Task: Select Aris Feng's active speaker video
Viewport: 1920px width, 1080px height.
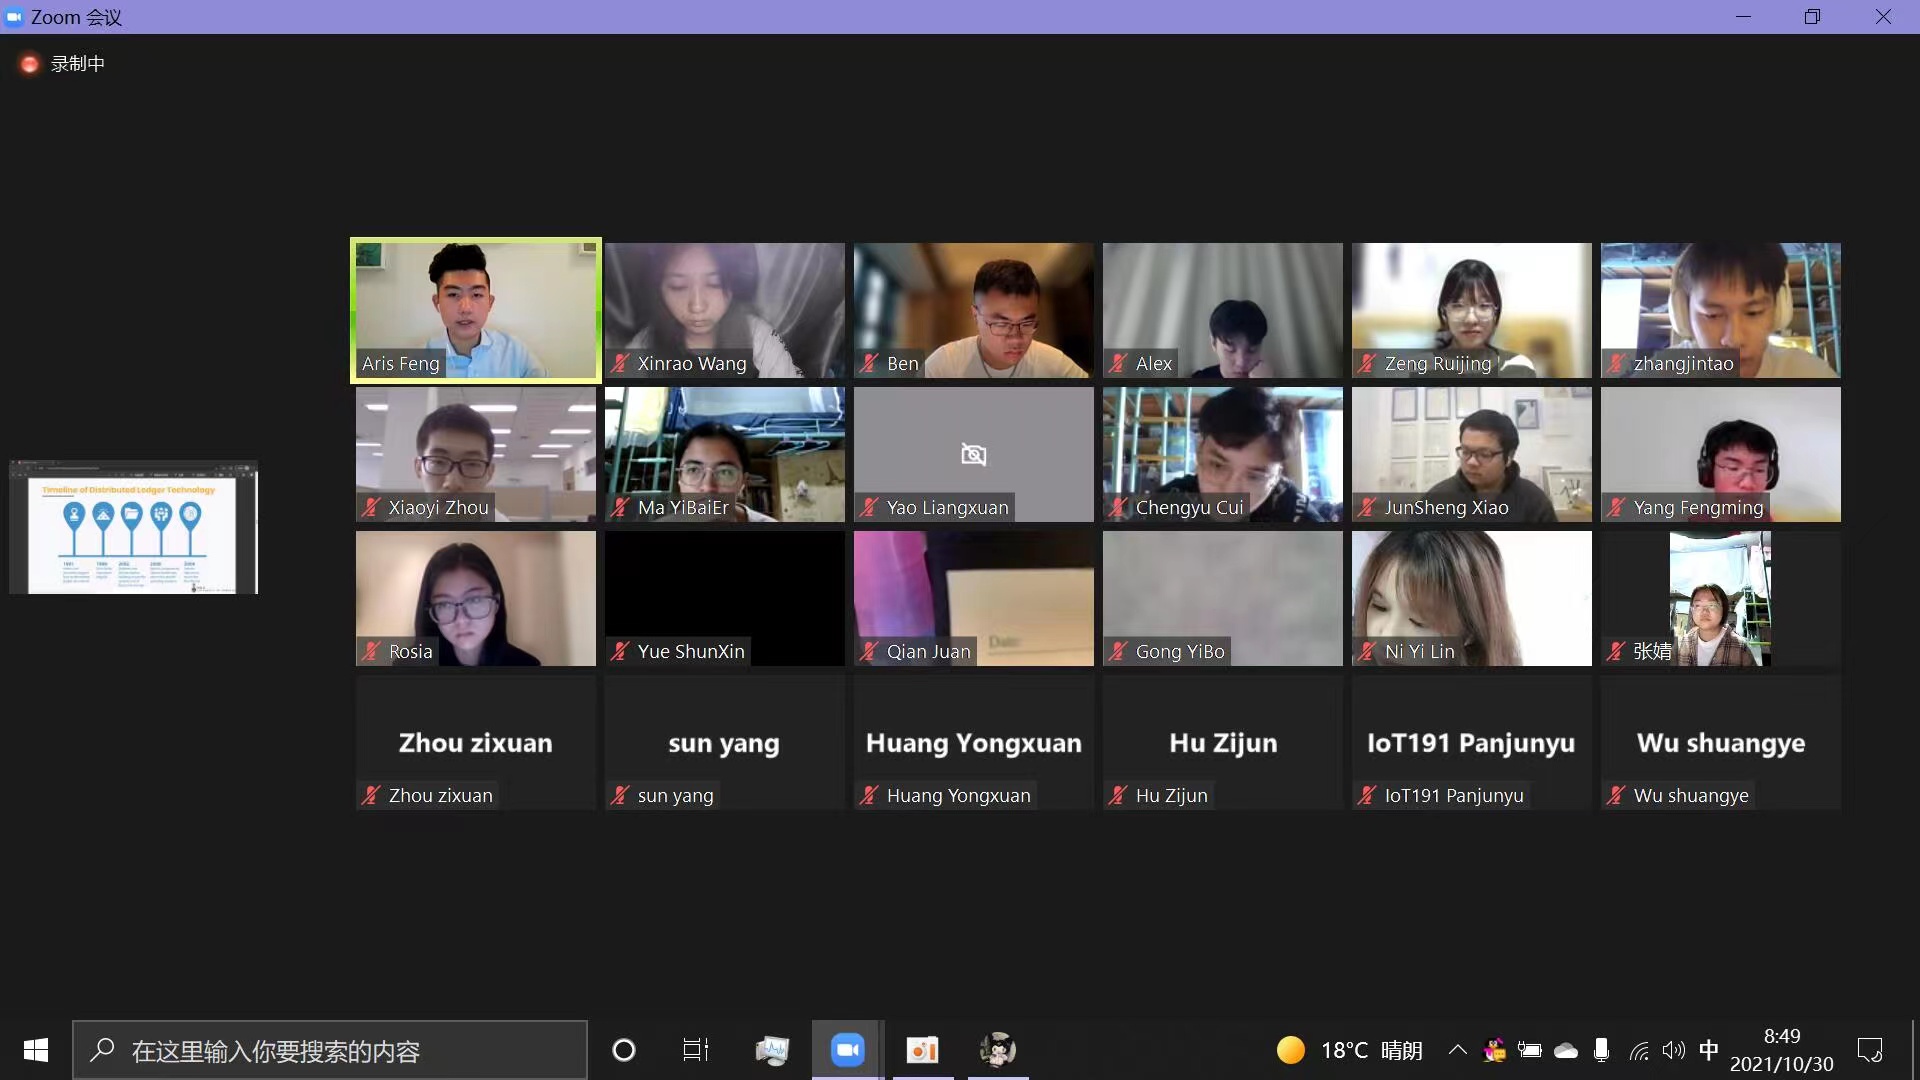Action: [476, 310]
